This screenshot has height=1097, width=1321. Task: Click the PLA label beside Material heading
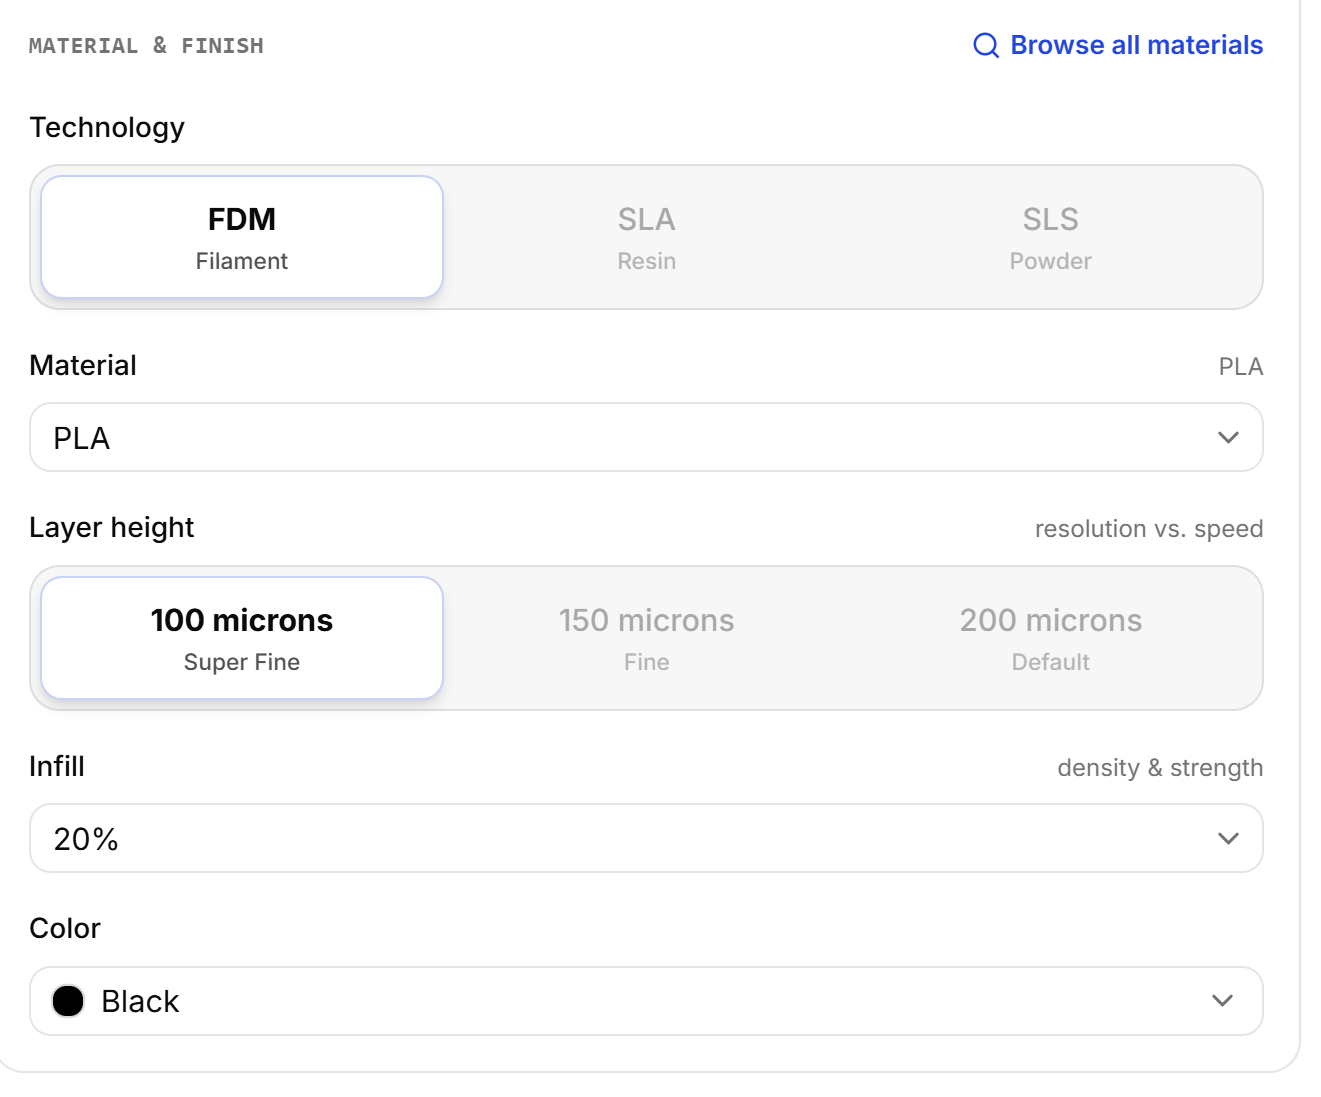[x=1241, y=367]
